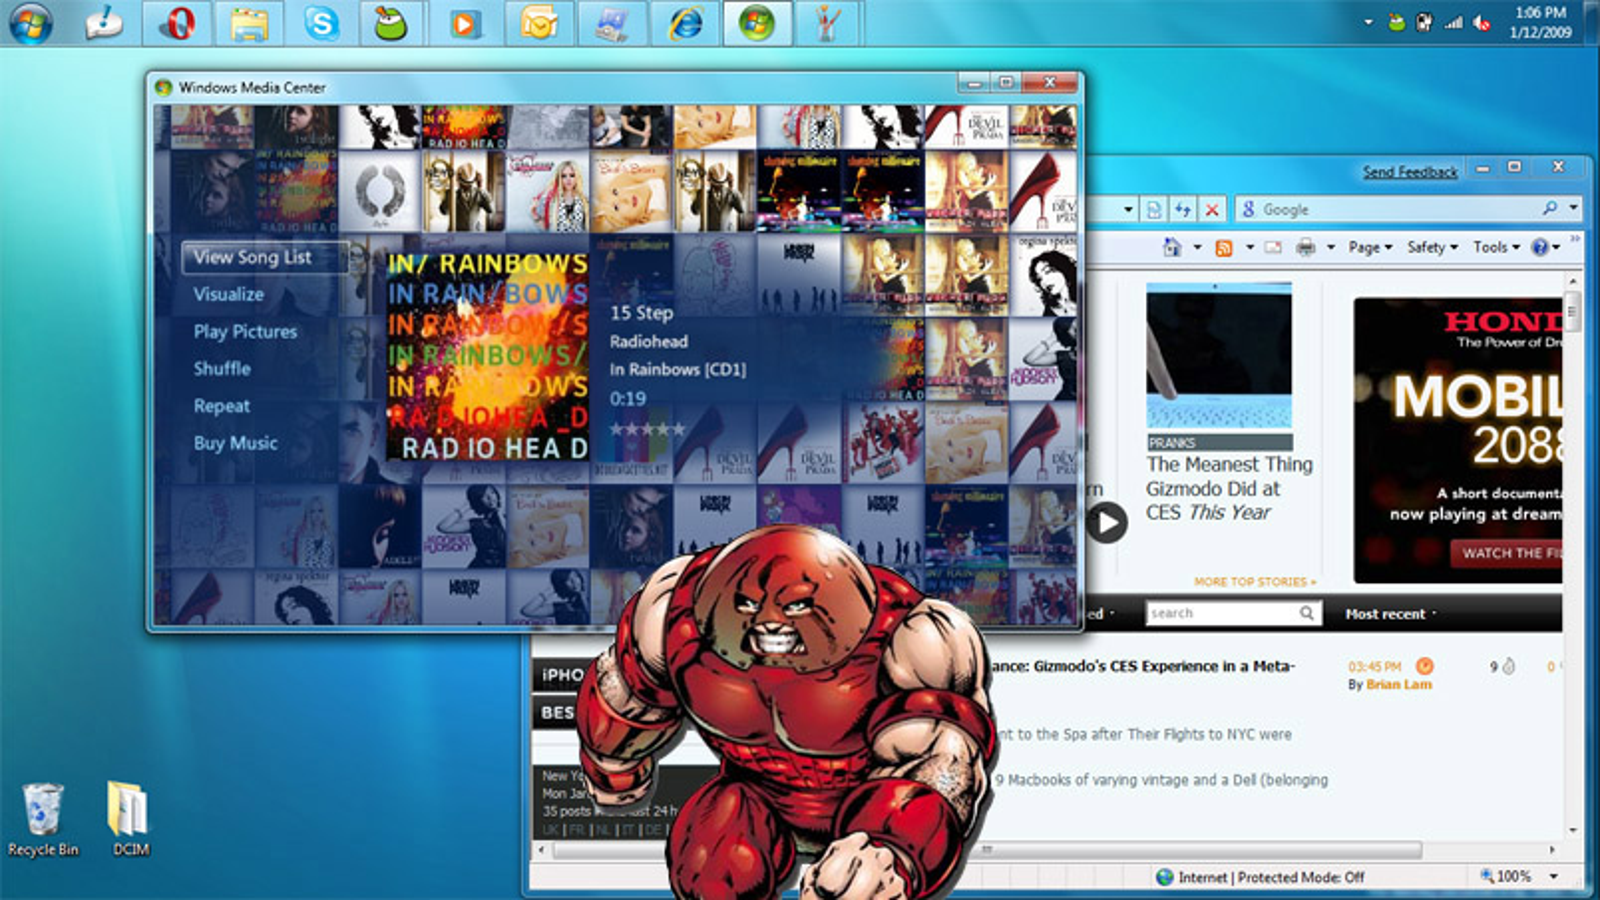Click MORE TOP STORIES link
The width and height of the screenshot is (1600, 900).
point(1254,581)
